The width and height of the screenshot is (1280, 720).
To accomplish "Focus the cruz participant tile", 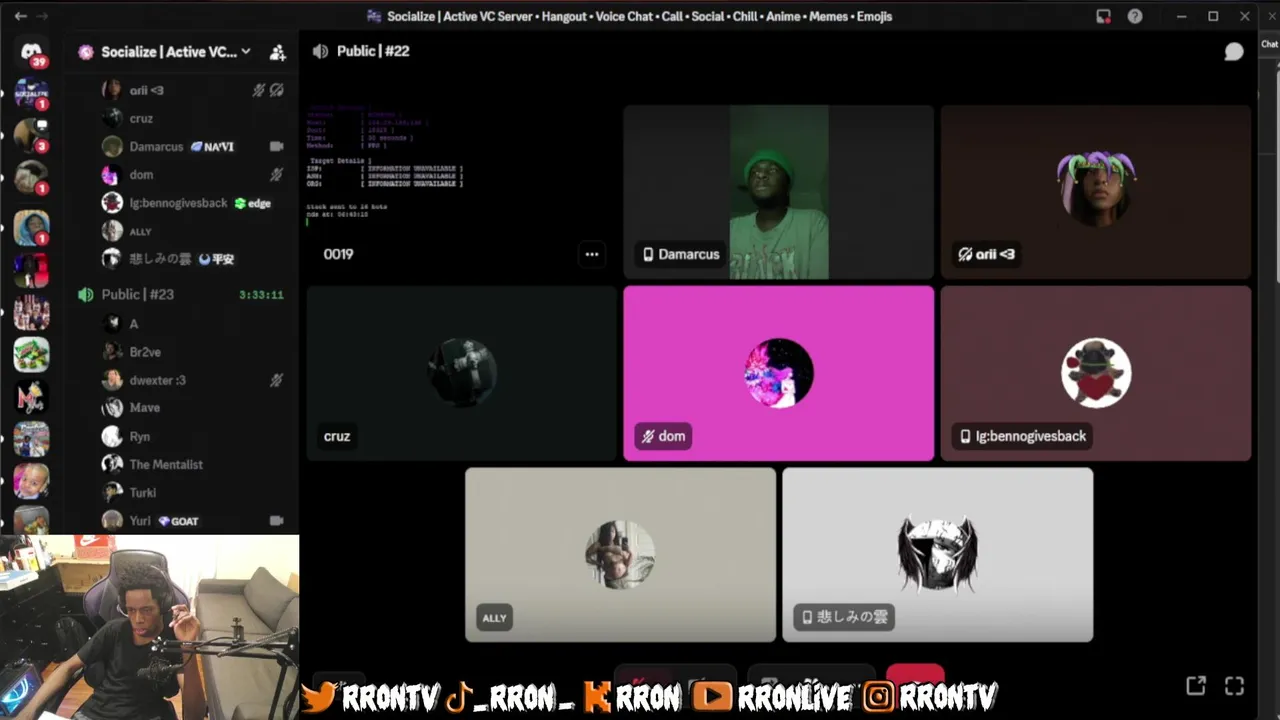I will click(461, 373).
